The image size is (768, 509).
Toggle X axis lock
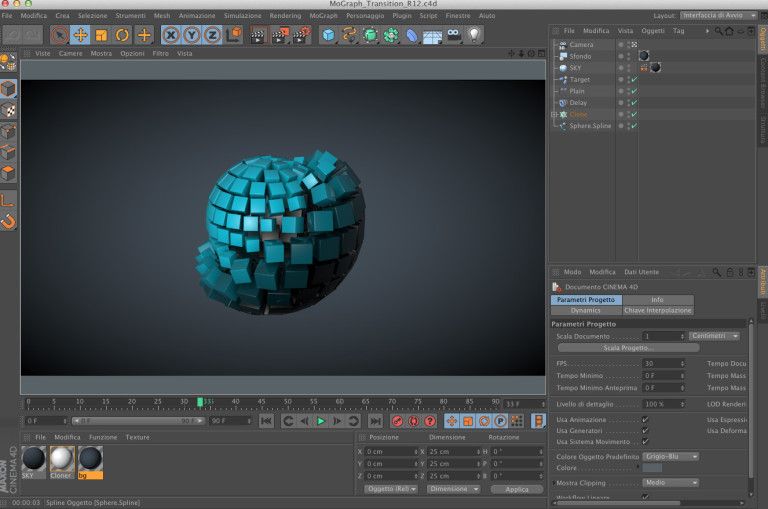[x=171, y=35]
